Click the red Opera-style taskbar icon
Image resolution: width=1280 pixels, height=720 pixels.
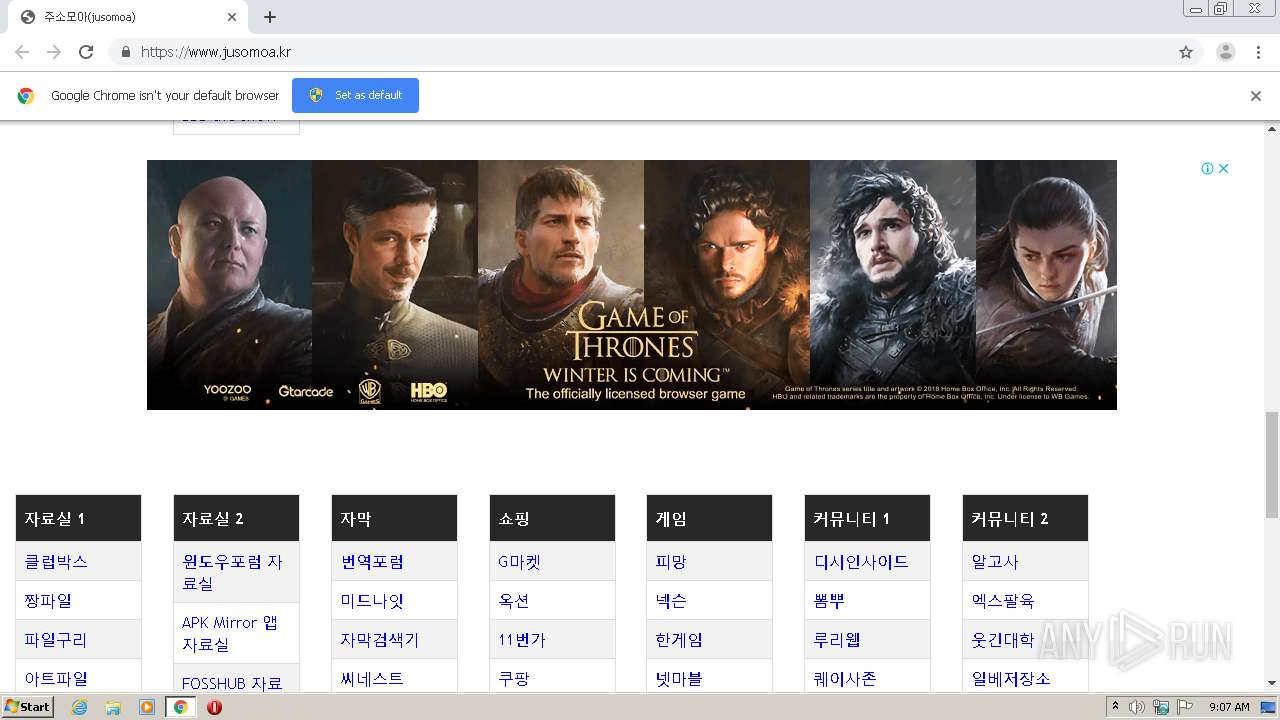(214, 707)
